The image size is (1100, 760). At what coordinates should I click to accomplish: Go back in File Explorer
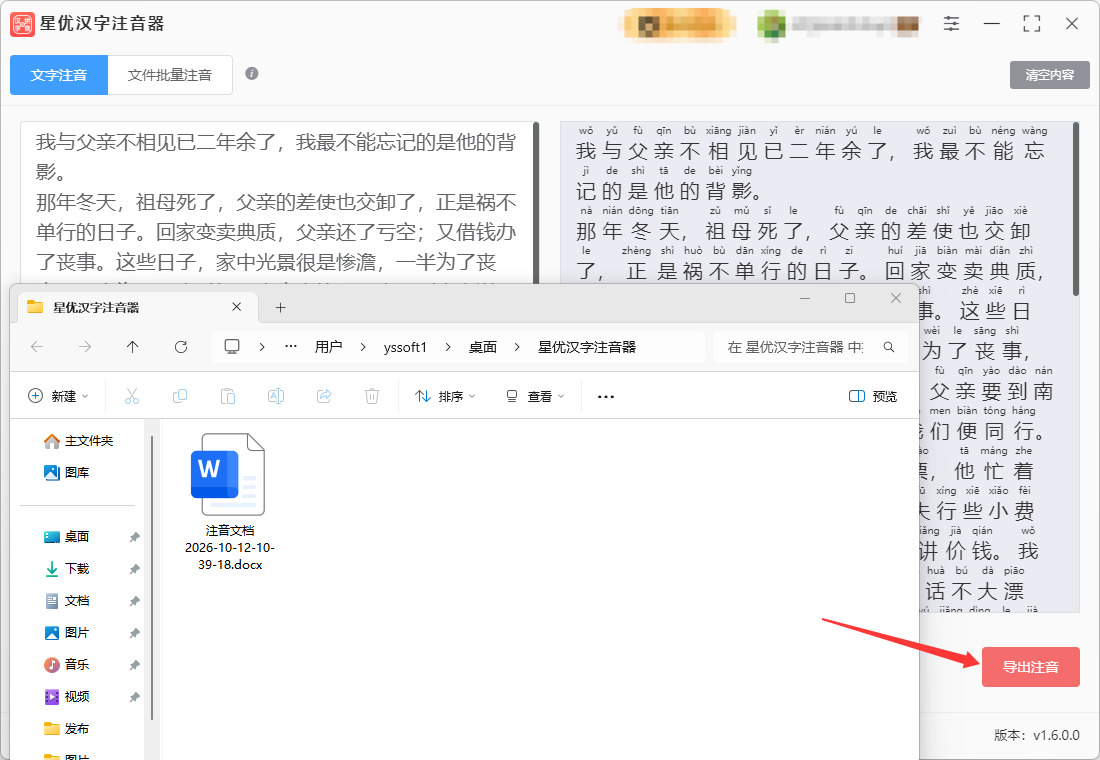(x=37, y=347)
